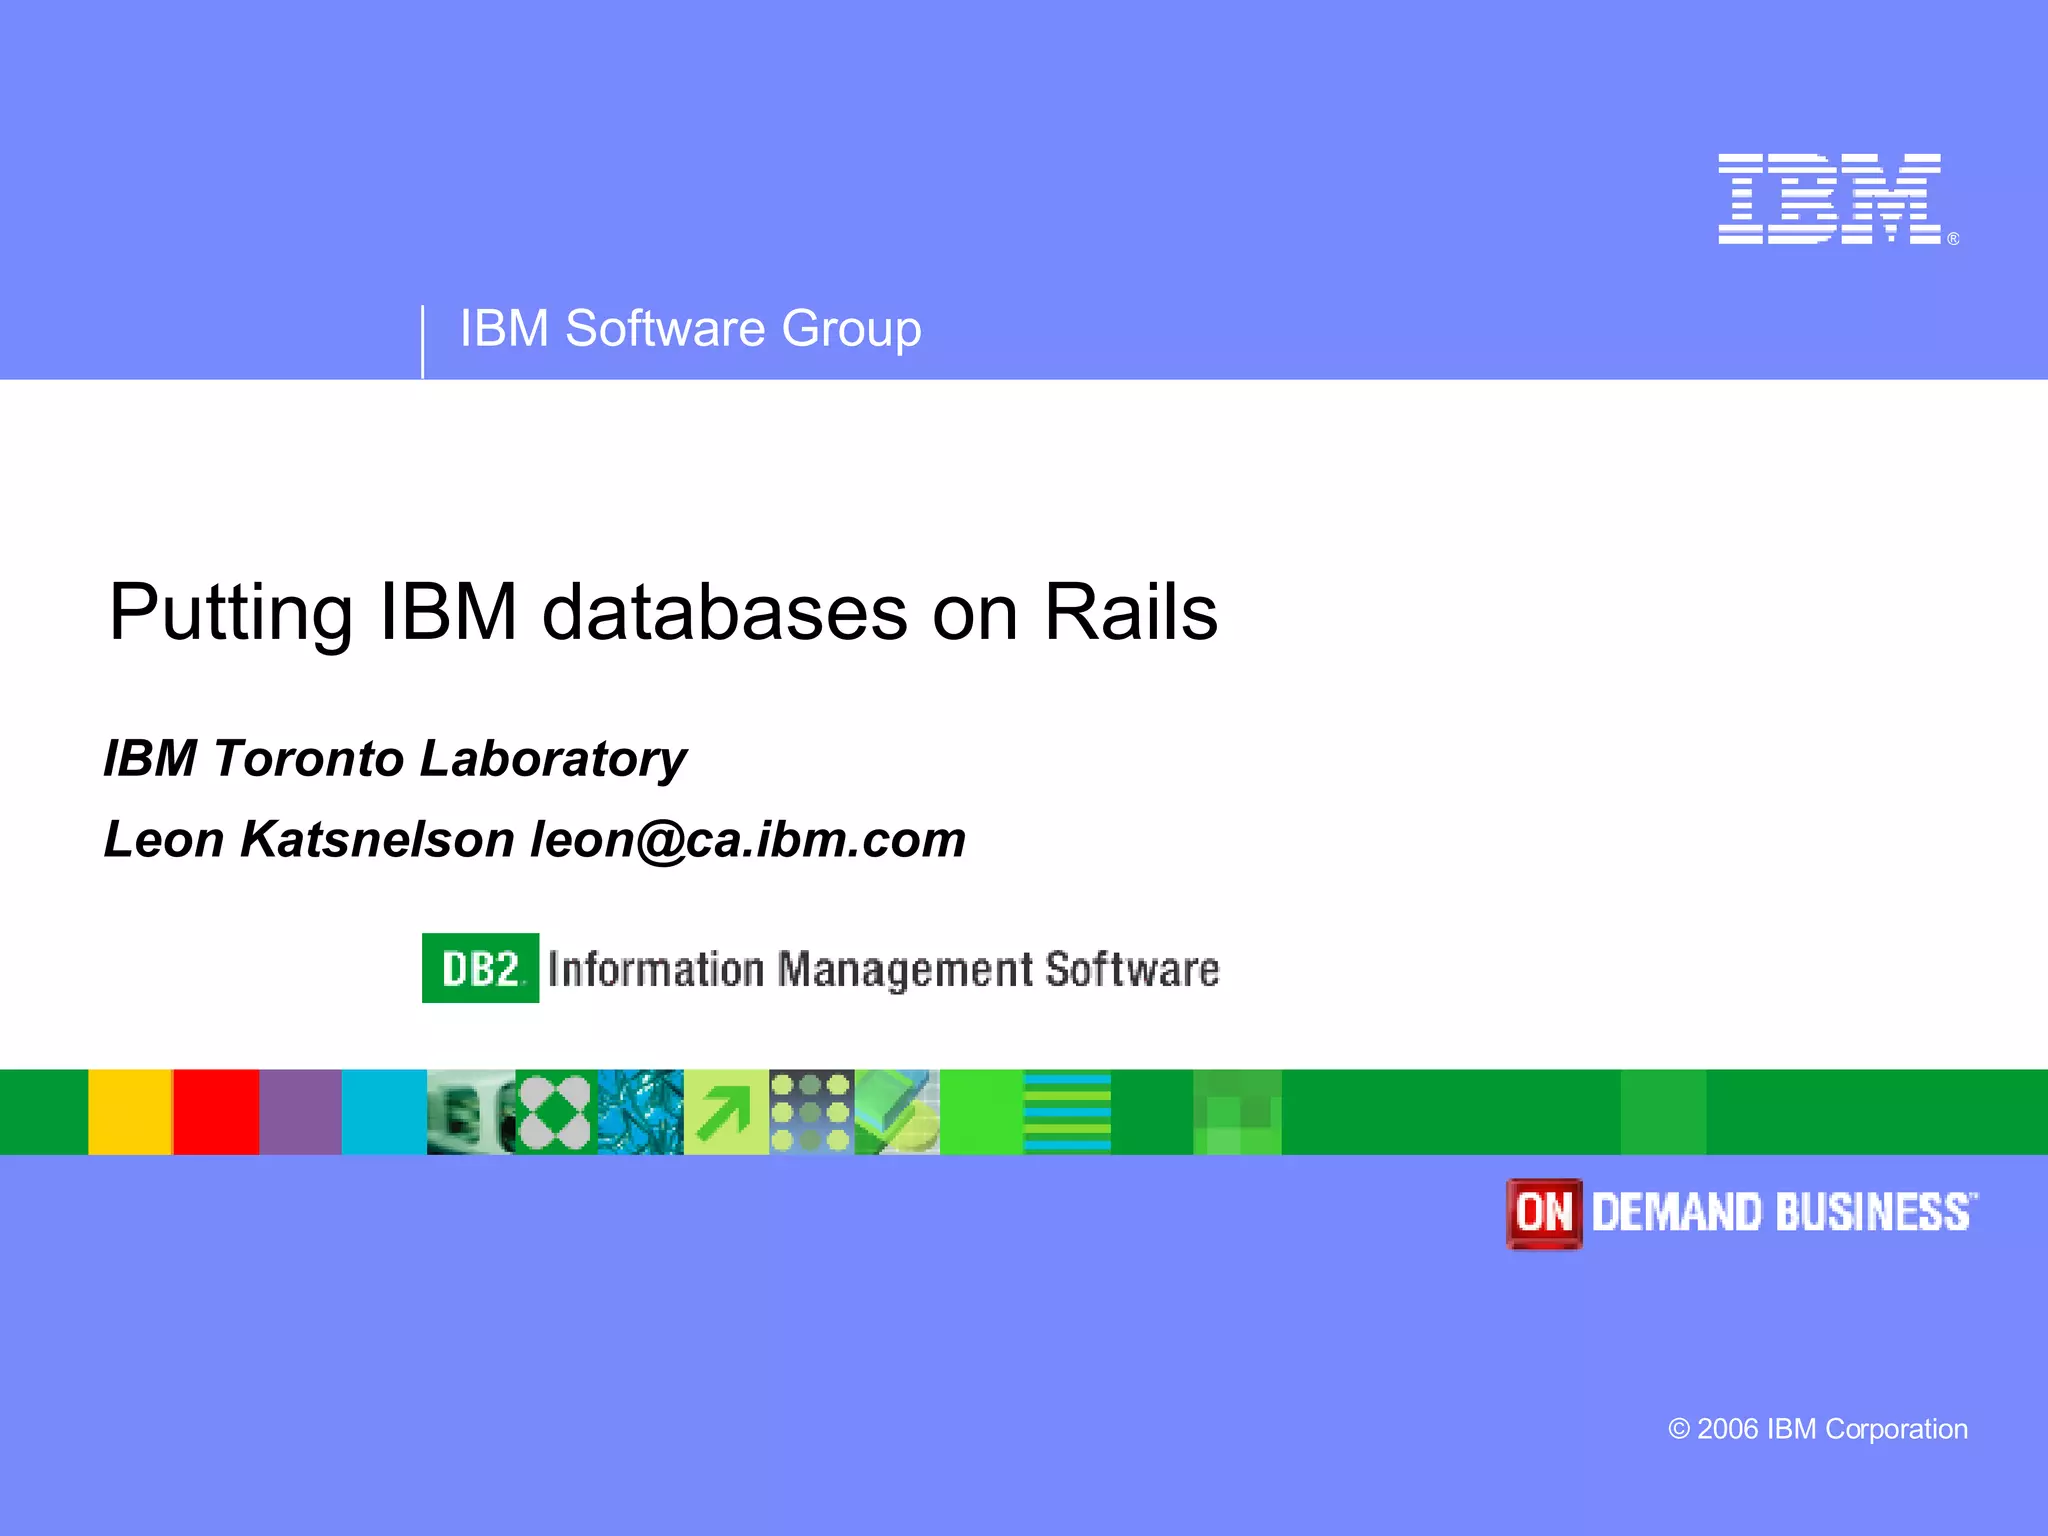The image size is (2048, 1536).
Task: Click the DEMAND BUSINESS text logo
Action: click(1783, 1213)
